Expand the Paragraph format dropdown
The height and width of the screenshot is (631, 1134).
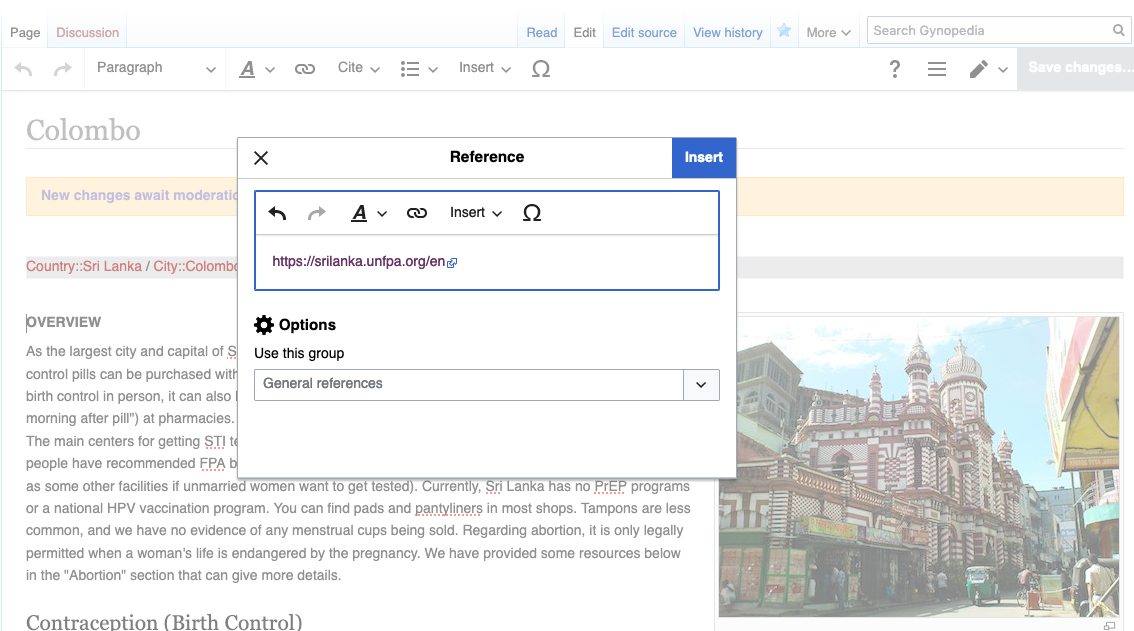pos(155,68)
